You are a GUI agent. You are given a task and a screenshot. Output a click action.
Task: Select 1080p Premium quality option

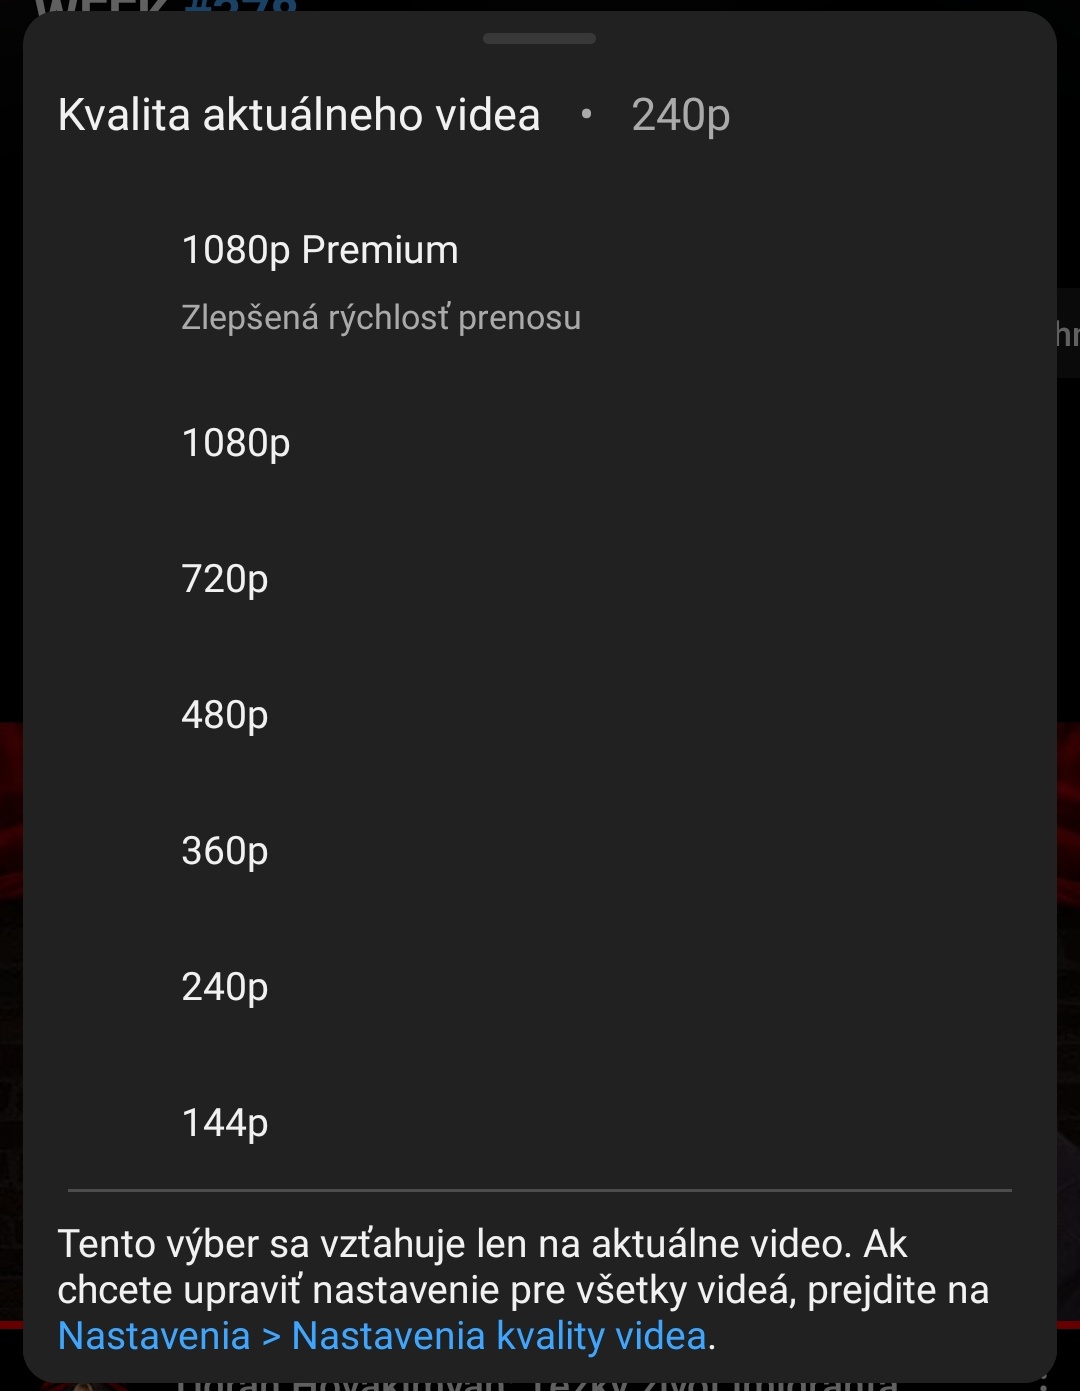[x=320, y=250]
